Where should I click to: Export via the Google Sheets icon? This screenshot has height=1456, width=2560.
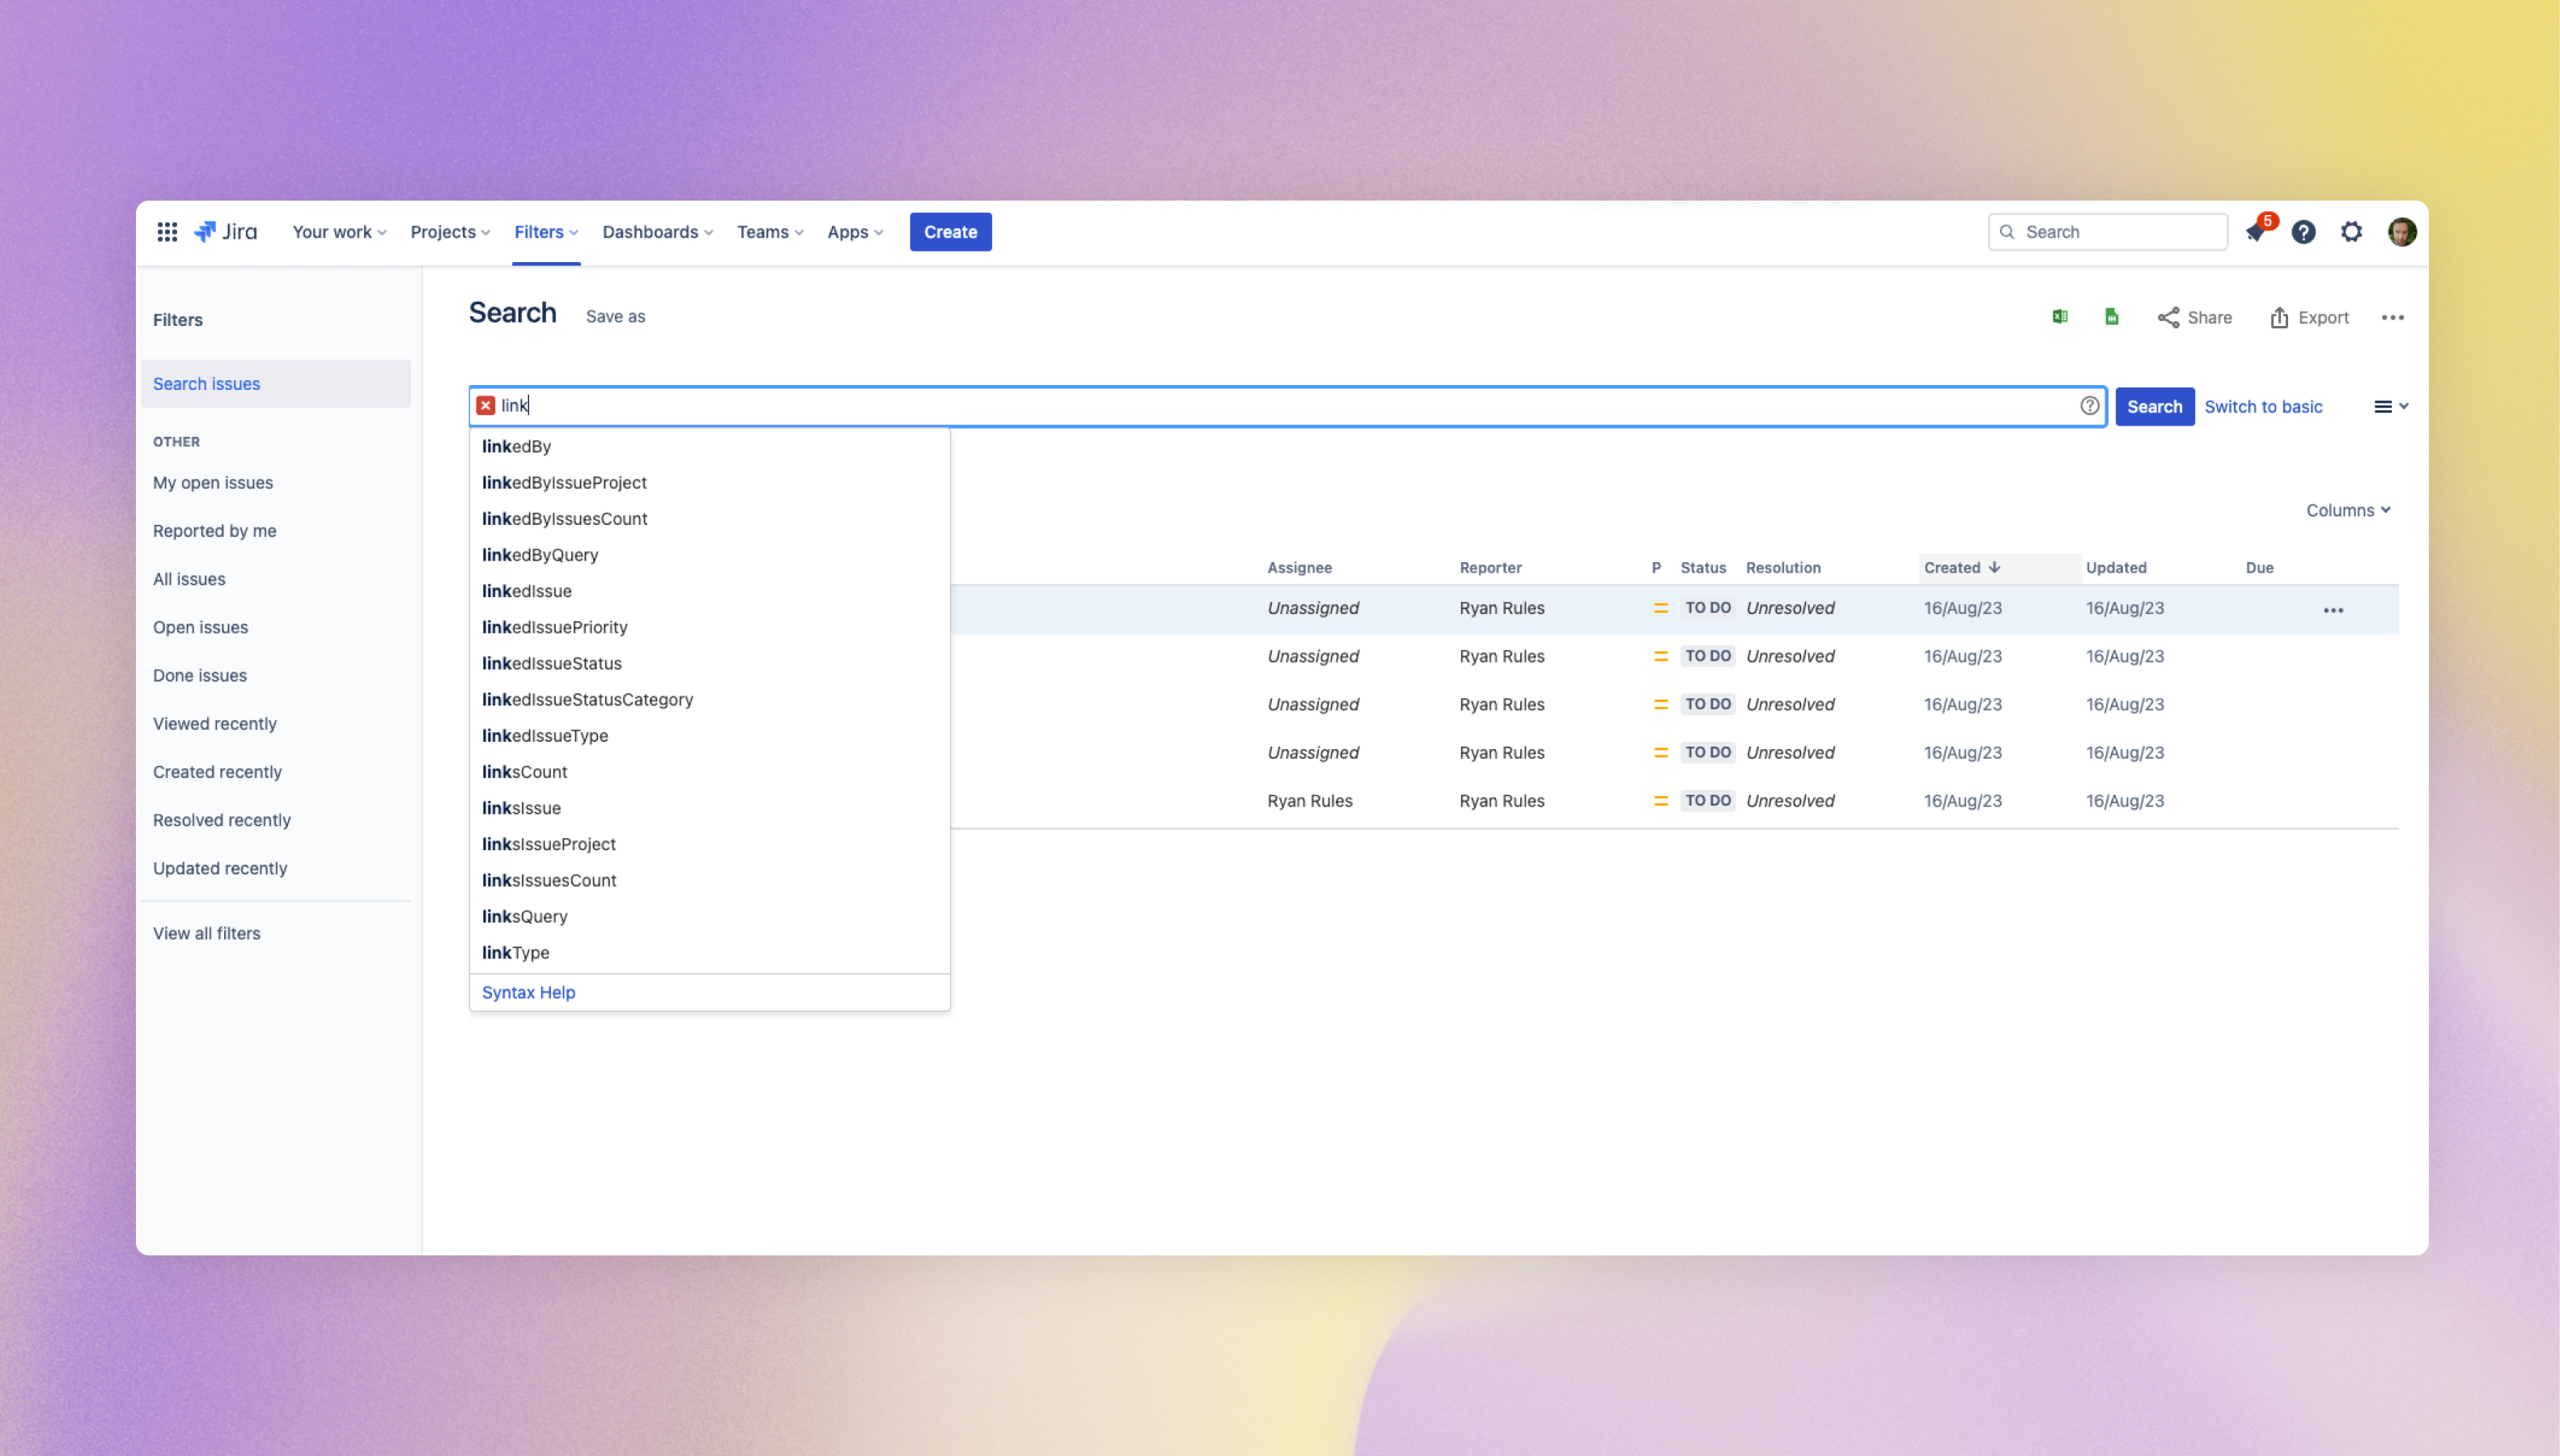click(2112, 317)
